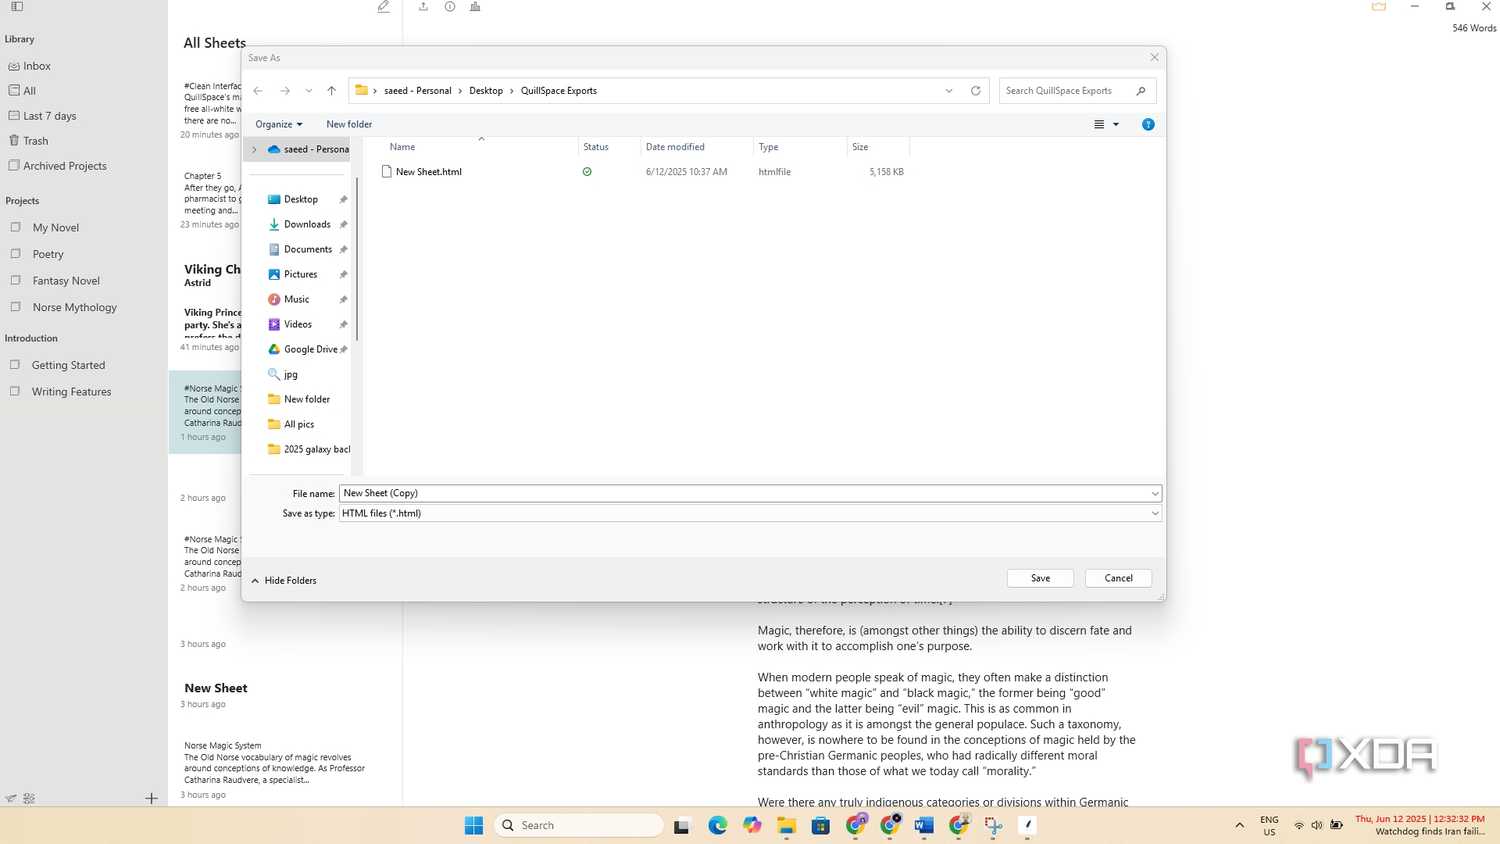Create a New folder in the dialog
The height and width of the screenshot is (844, 1500).
(x=349, y=125)
